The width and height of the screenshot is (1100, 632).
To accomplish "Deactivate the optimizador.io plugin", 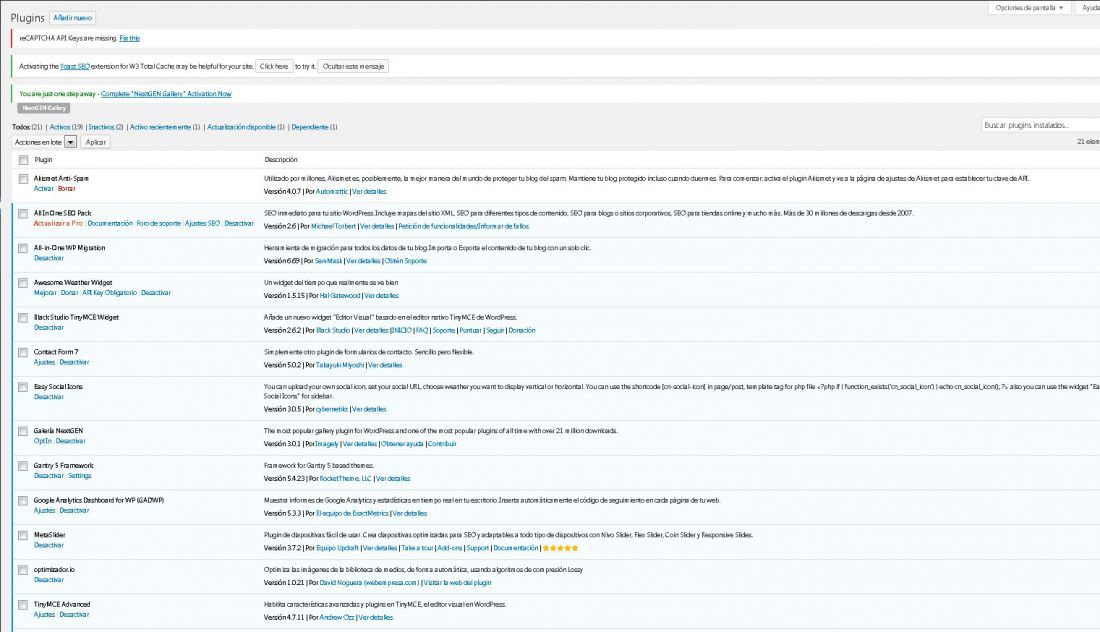I will pyautogui.click(x=49, y=580).
